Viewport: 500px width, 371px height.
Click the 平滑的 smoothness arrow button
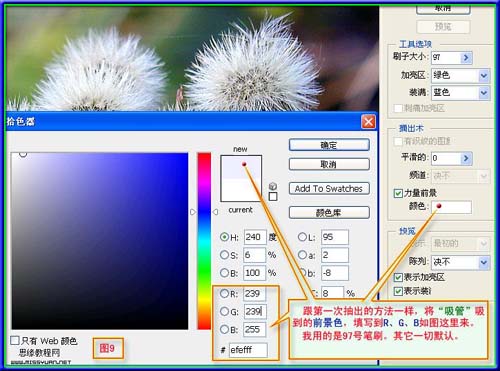click(x=466, y=158)
